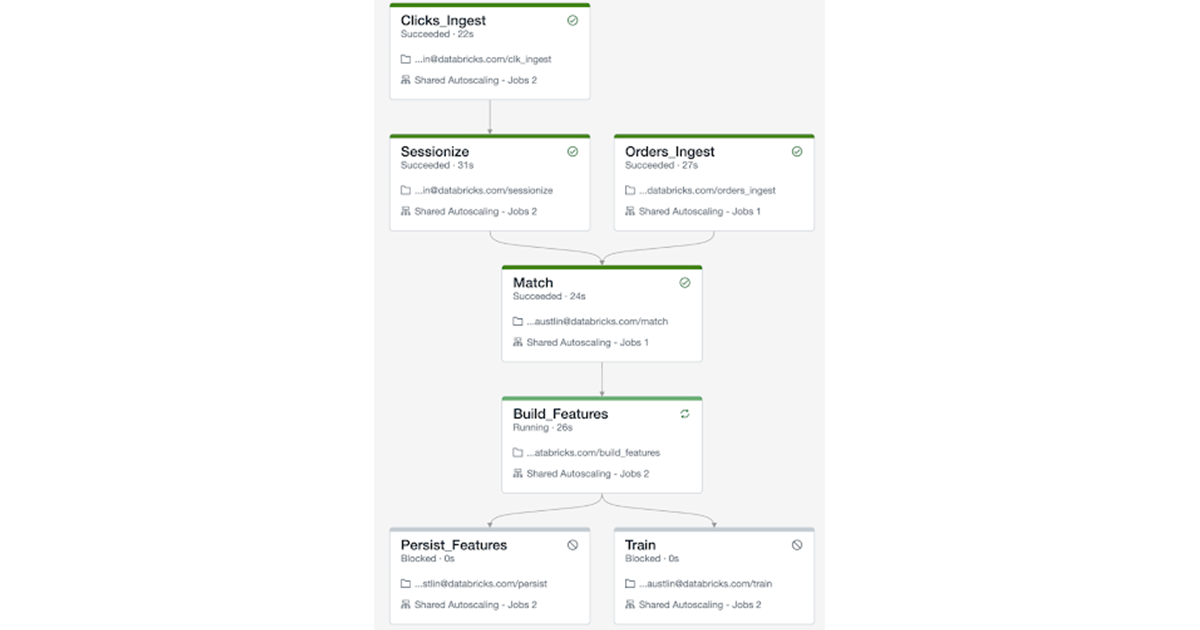Click the Train task blocked icon
The height and width of the screenshot is (630, 1200).
pyautogui.click(x=797, y=545)
